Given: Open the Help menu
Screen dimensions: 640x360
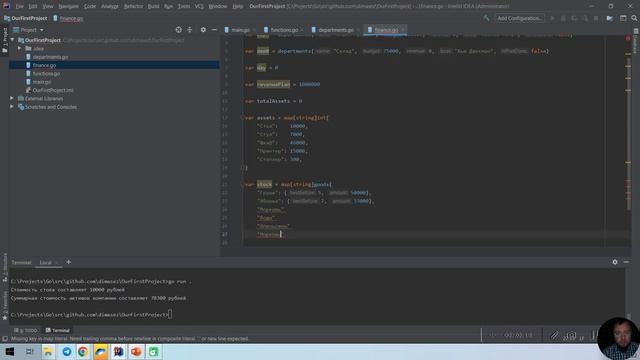Looking at the screenshot, I should click(238, 6).
